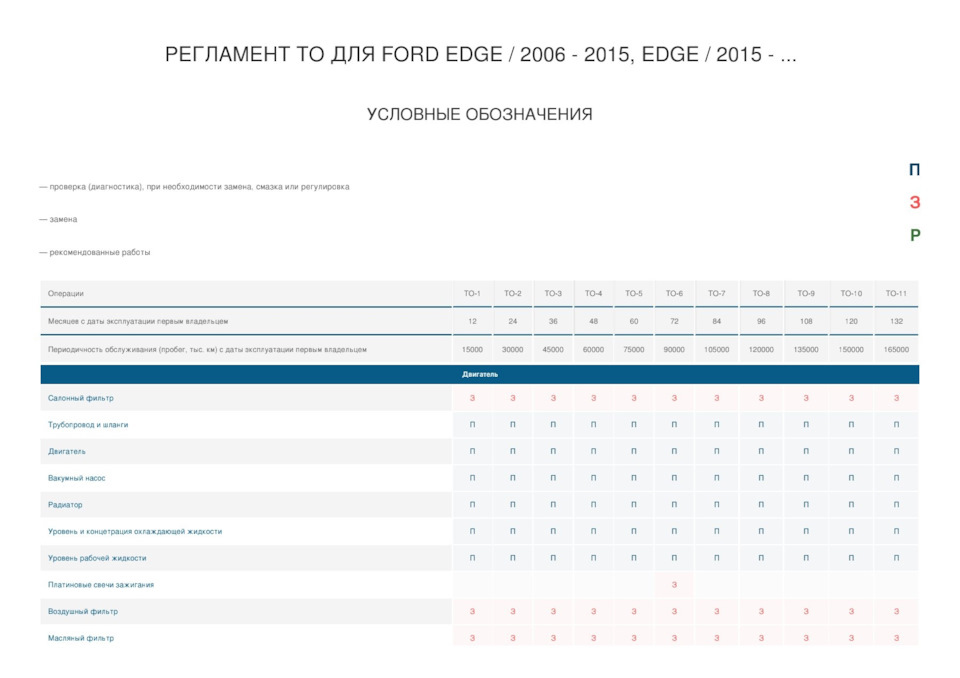Open the Вакумный насос link
This screenshot has width=960, height=678.
tap(77, 478)
